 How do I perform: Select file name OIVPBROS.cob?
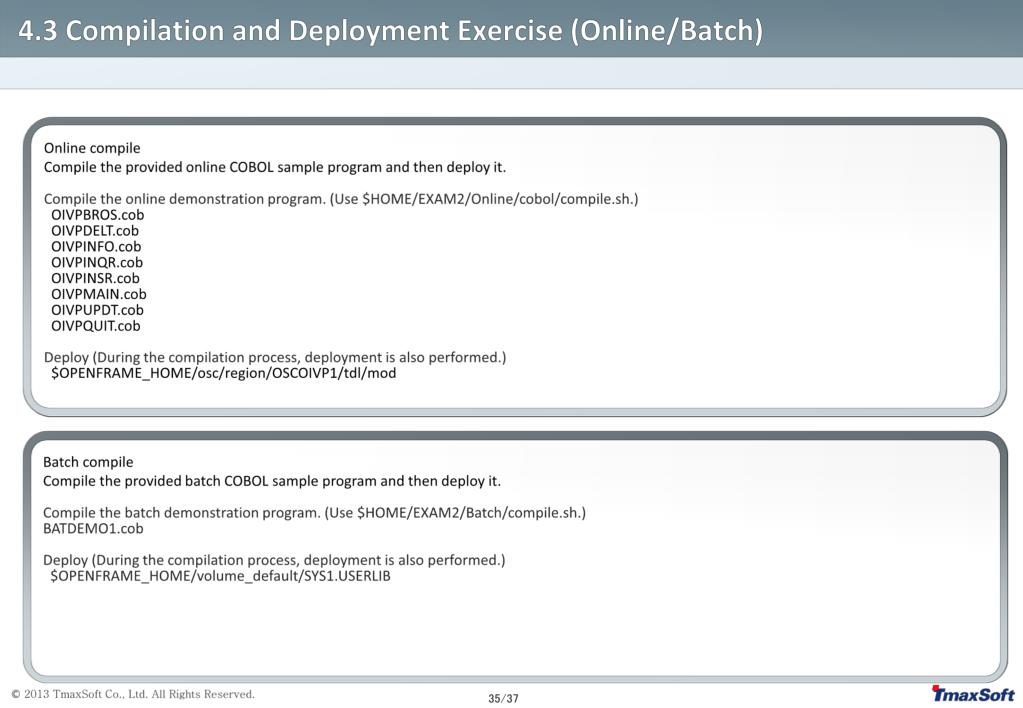click(x=97, y=215)
